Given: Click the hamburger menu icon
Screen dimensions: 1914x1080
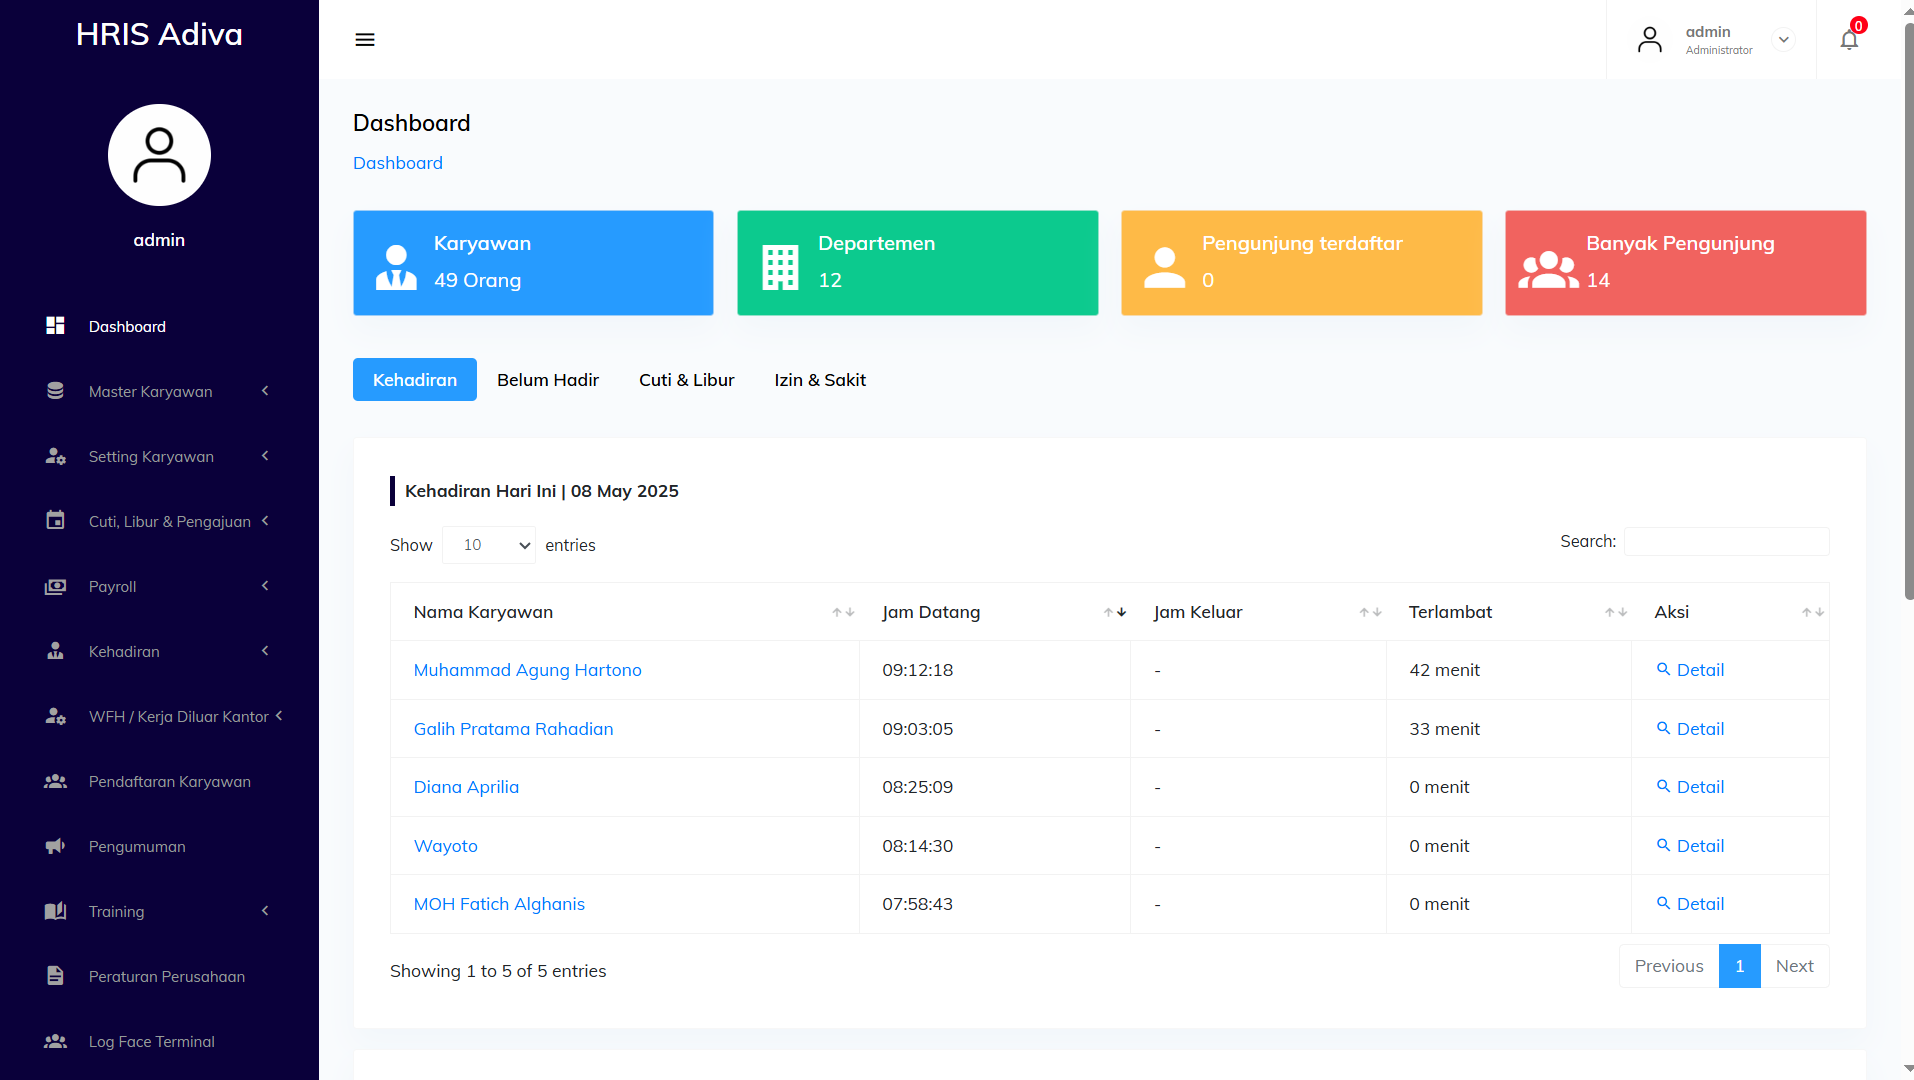Looking at the screenshot, I should [x=365, y=40].
